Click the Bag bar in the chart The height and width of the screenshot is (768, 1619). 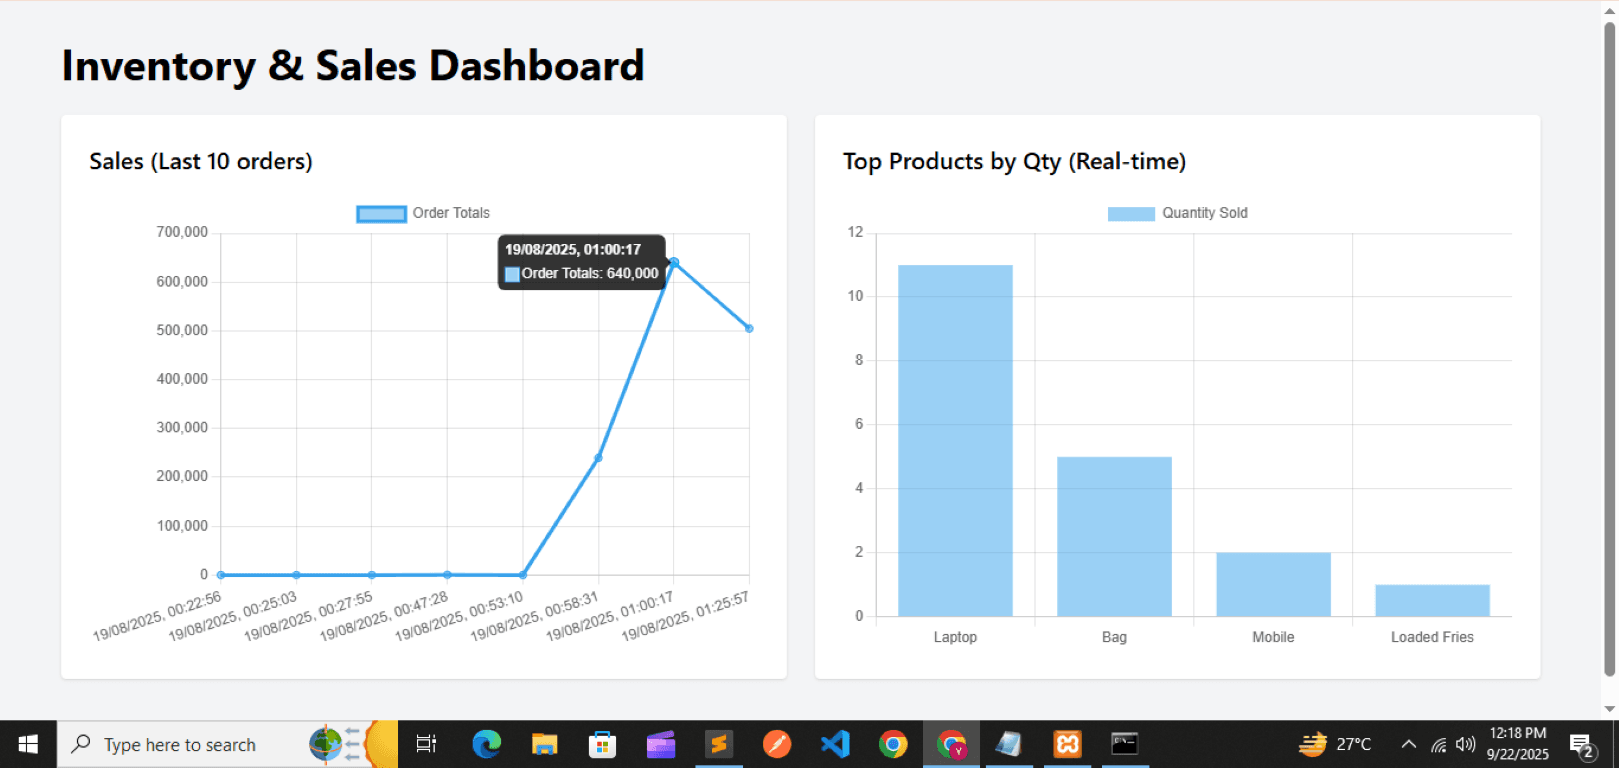pyautogui.click(x=1114, y=536)
